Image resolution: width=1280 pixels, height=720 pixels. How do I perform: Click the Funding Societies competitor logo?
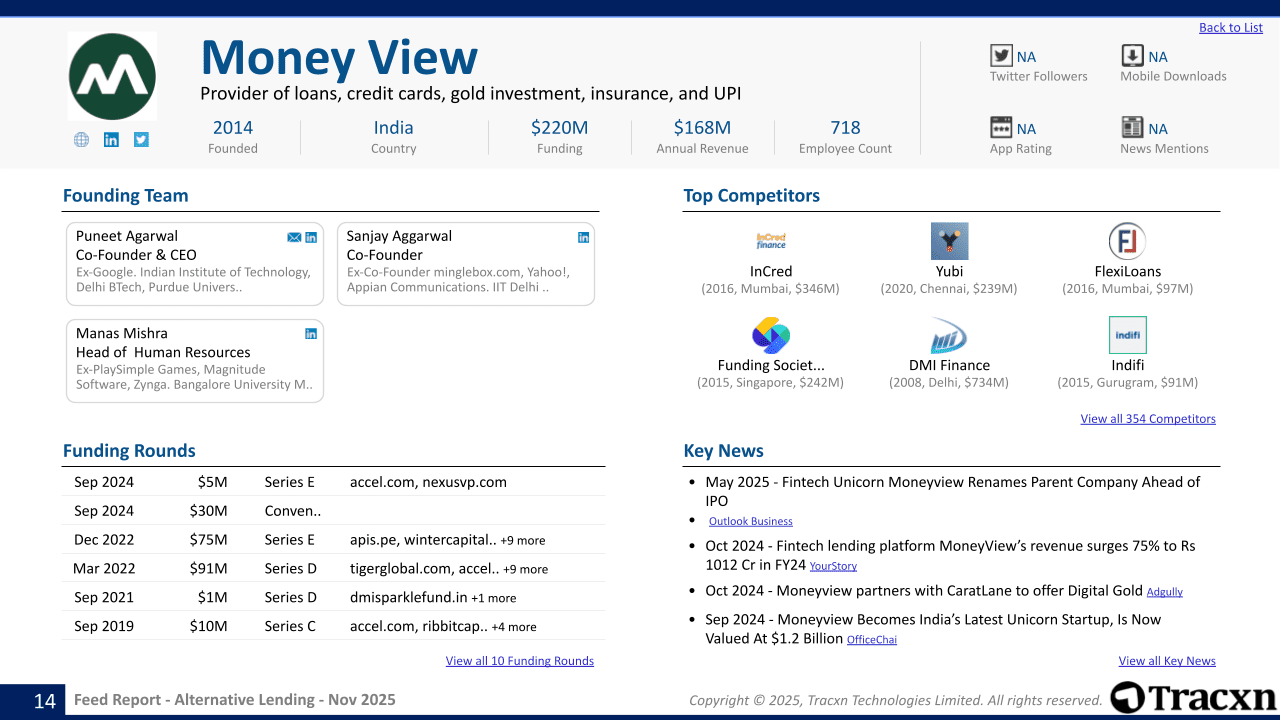(771, 335)
